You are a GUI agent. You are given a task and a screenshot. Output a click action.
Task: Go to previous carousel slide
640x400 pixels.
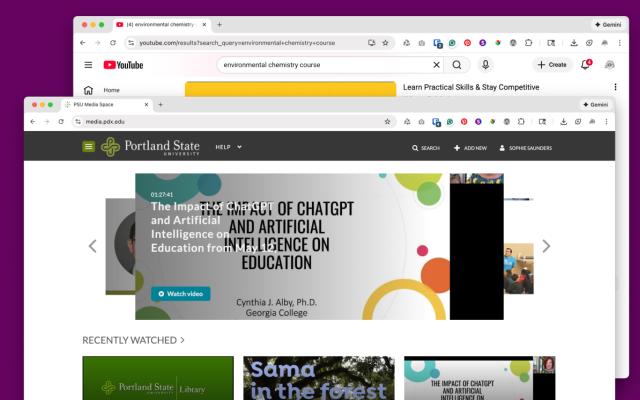click(93, 246)
